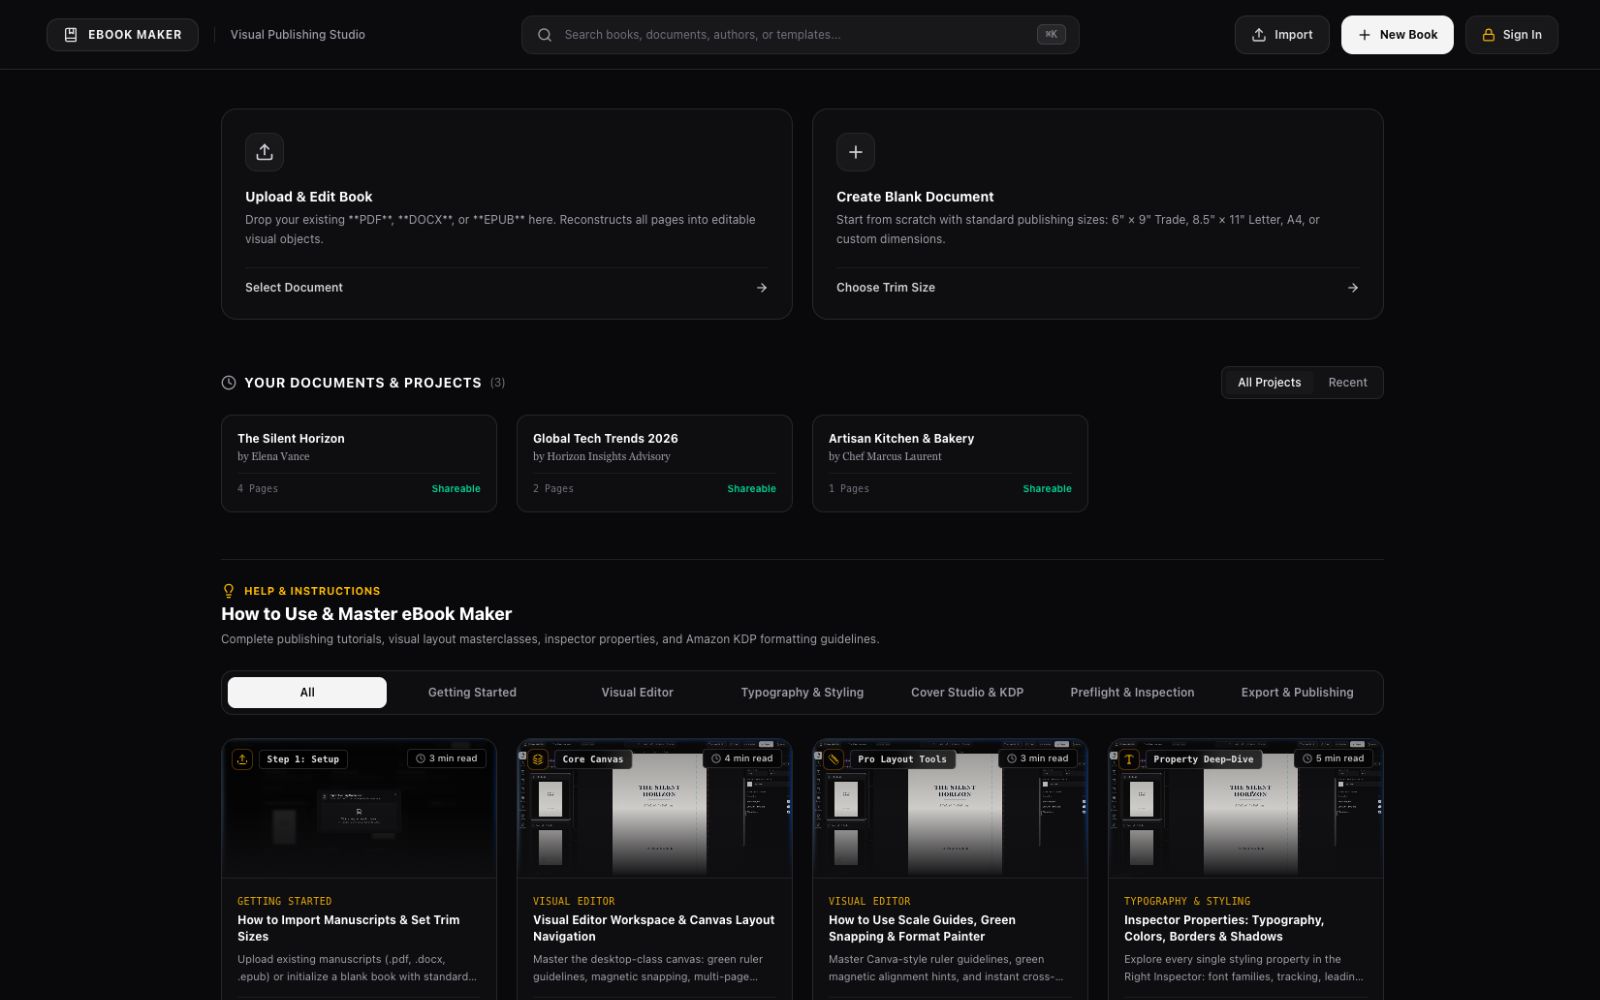Viewport: 1600px width, 1000px height.
Task: Open the Typography & Styling tab
Action: pyautogui.click(x=802, y=692)
